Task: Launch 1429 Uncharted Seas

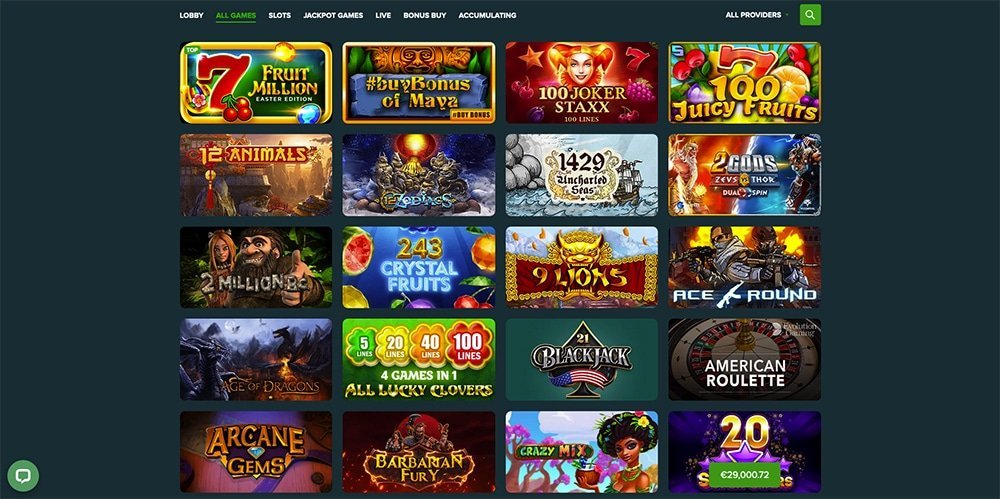Action: coord(582,175)
